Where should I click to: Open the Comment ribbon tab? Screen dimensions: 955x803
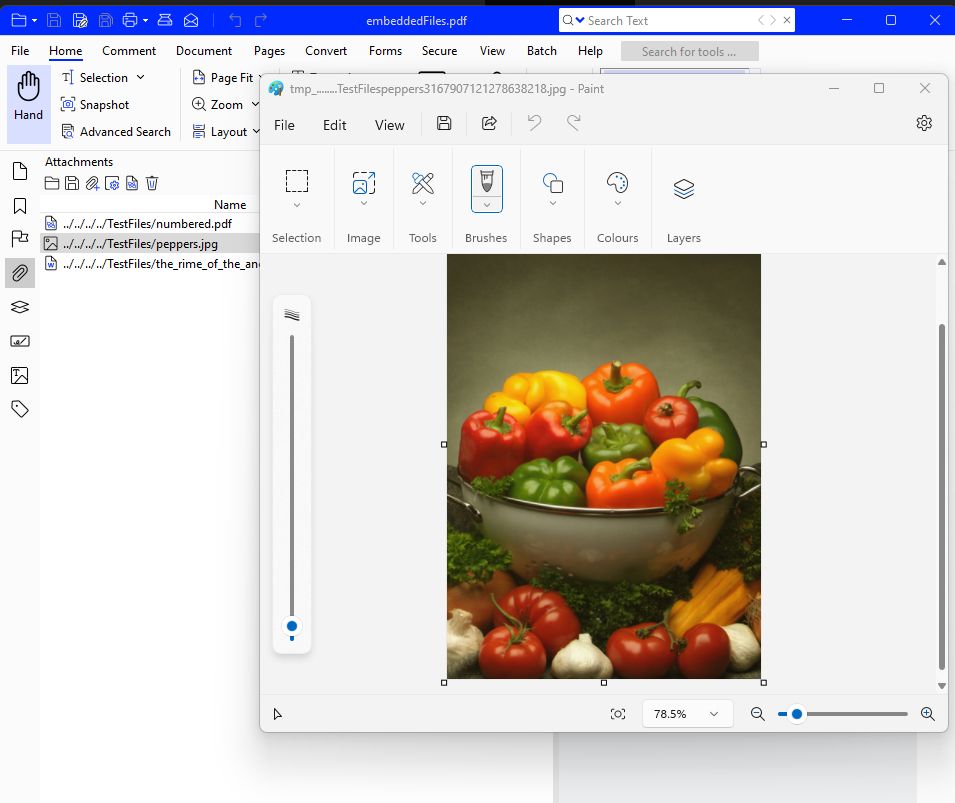[129, 51]
